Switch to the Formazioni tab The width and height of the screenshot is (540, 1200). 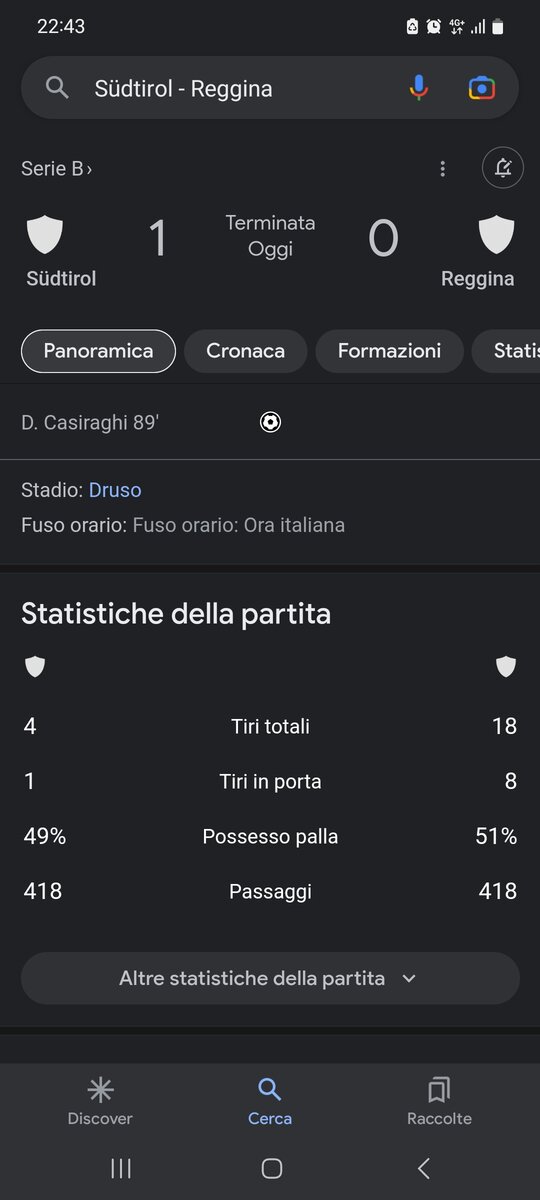(x=389, y=351)
